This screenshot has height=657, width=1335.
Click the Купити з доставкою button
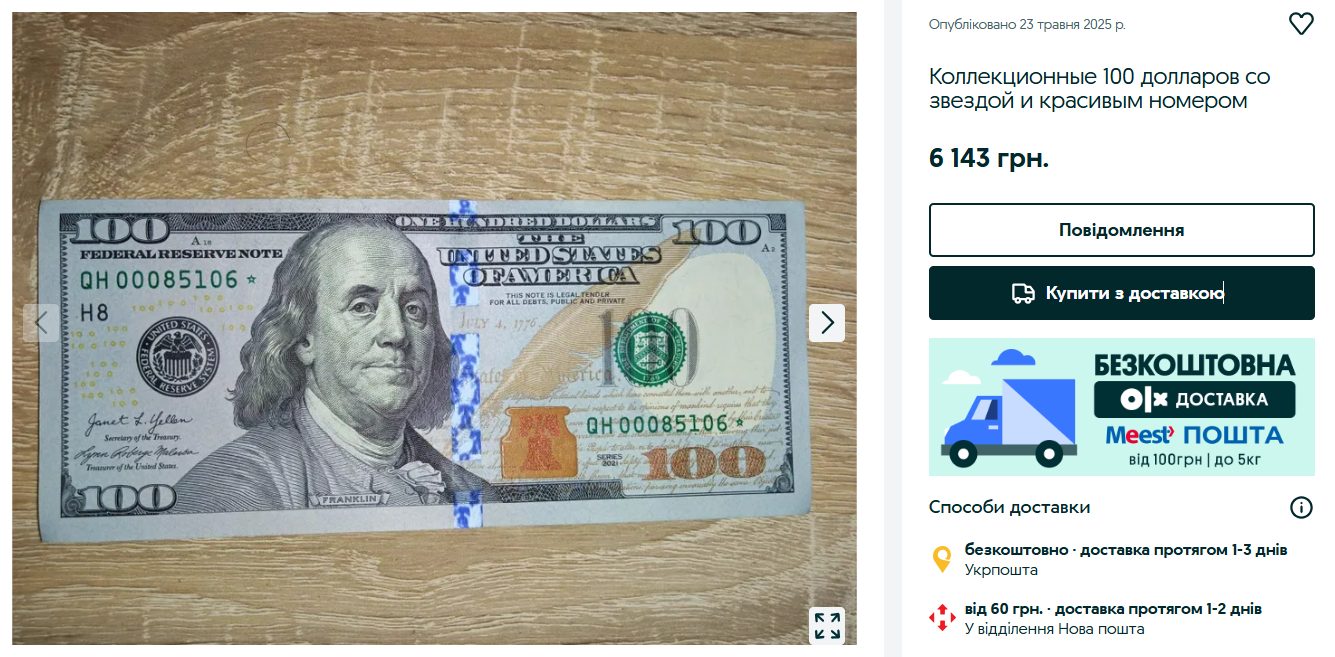point(1121,293)
